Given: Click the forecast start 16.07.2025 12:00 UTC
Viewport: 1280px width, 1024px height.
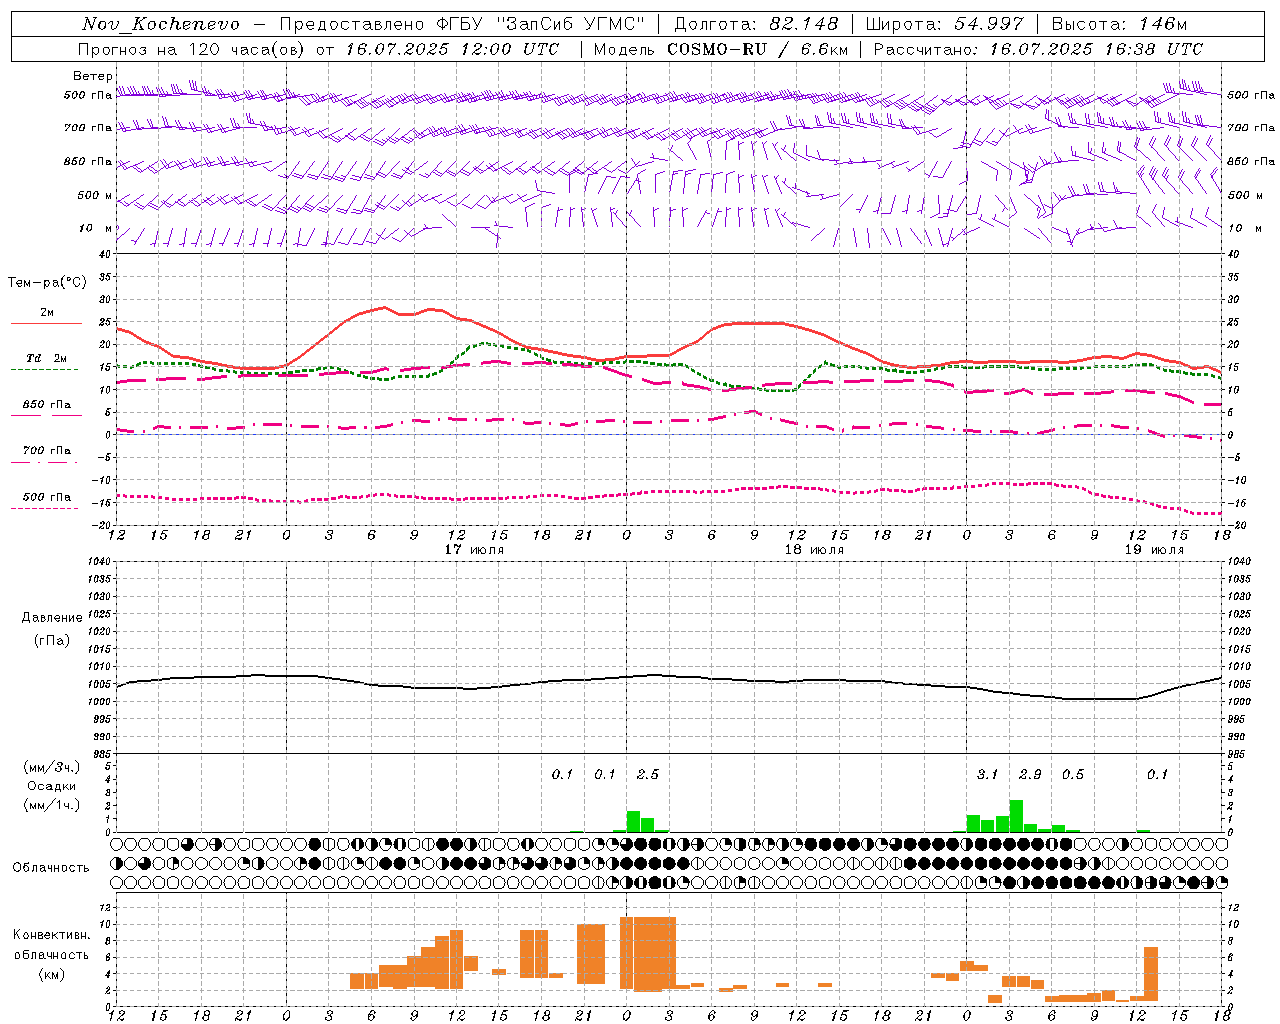Looking at the screenshot, I should (x=452, y=49).
